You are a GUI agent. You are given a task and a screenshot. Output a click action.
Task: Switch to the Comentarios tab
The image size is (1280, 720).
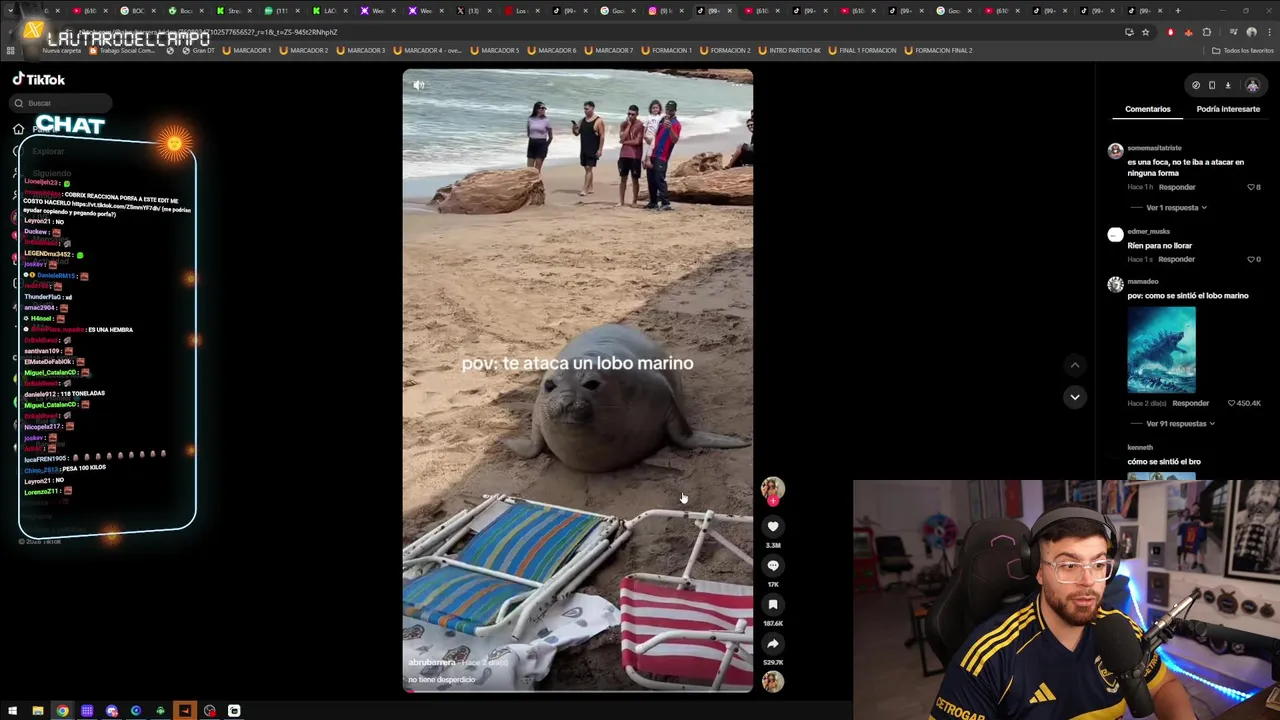click(1147, 109)
